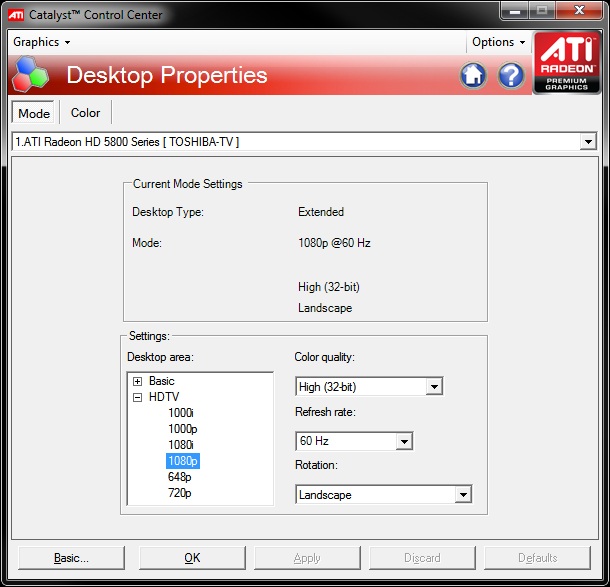Switch to the Color tab
The image size is (610, 587).
click(x=85, y=113)
